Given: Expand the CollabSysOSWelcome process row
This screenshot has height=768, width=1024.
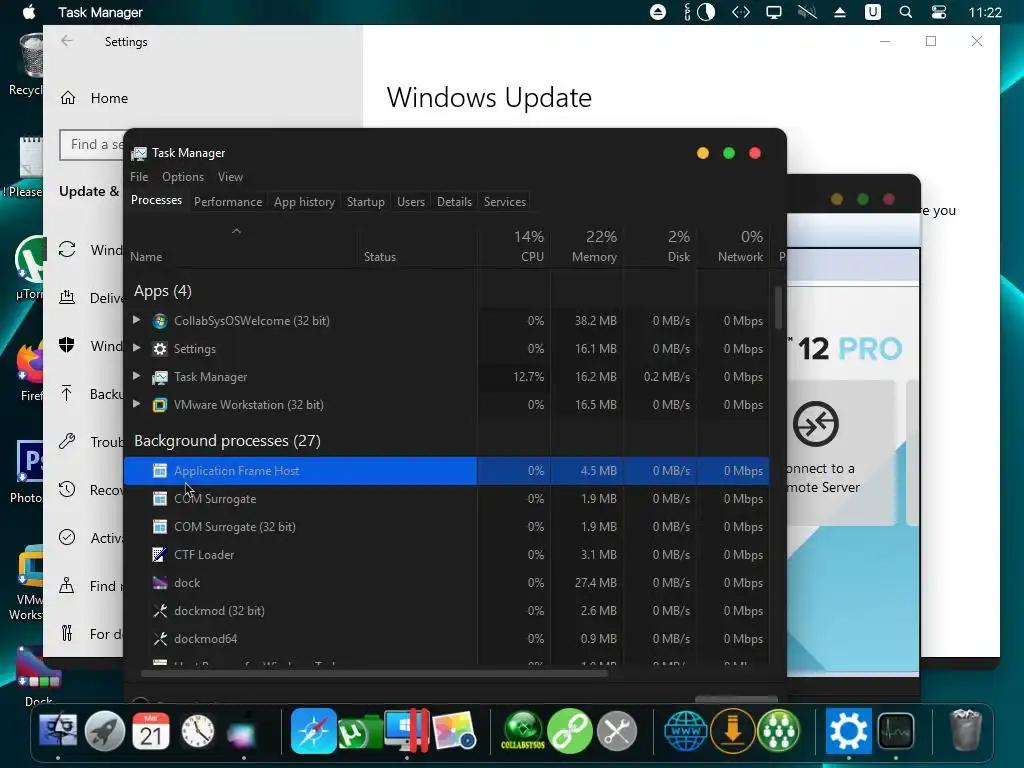Looking at the screenshot, I should (x=136, y=320).
